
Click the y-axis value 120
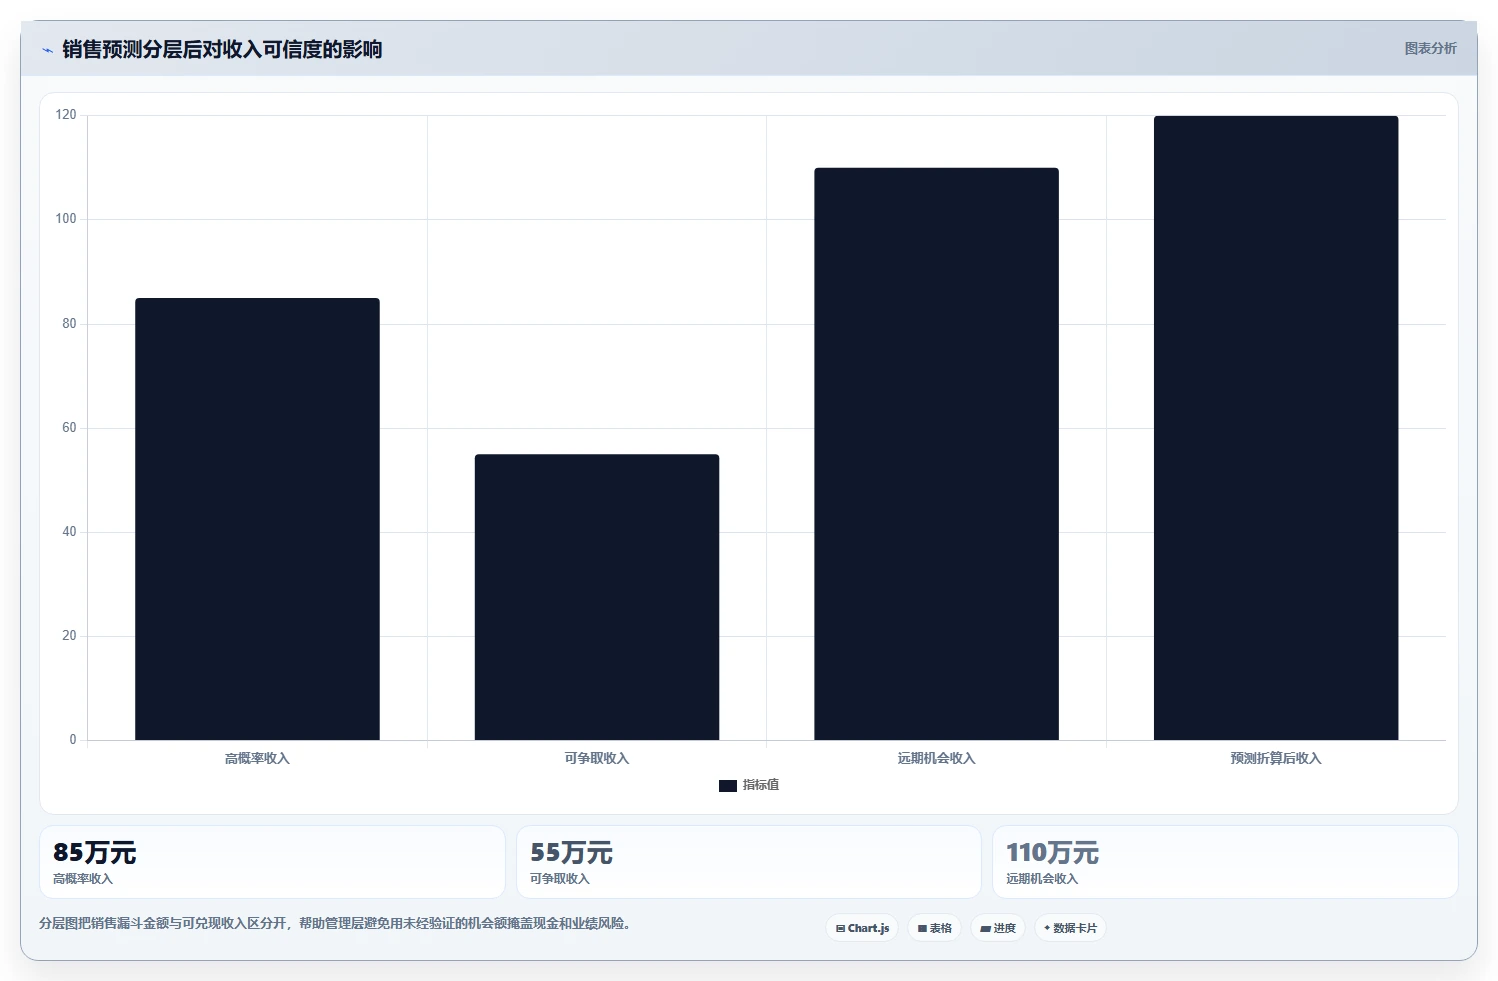tap(66, 115)
